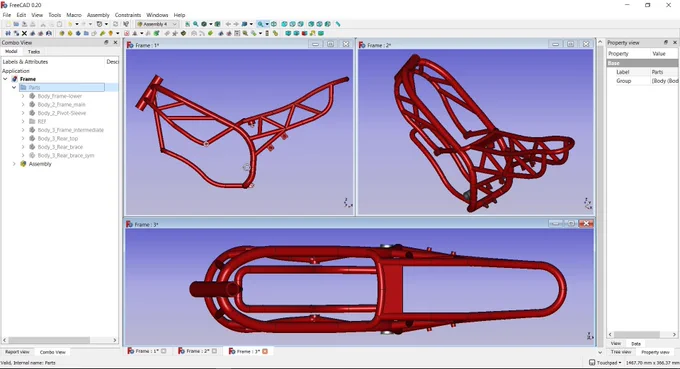Close the Combo View panel
This screenshot has height=369, width=680.
[x=115, y=42]
